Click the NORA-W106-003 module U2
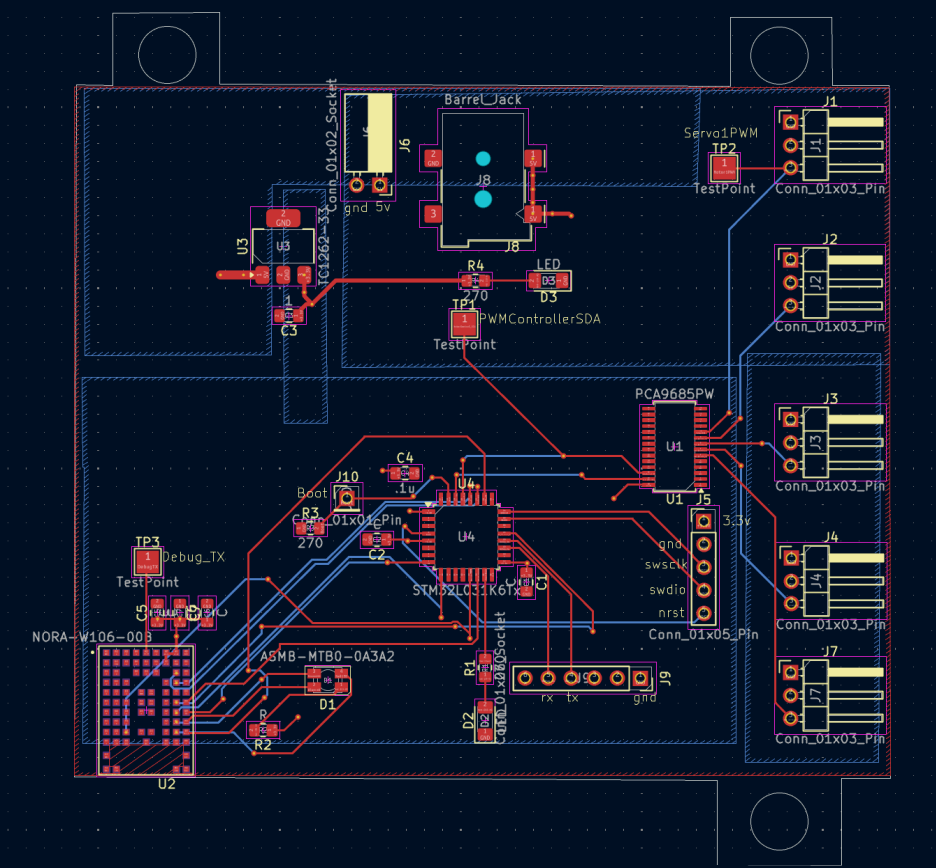The width and height of the screenshot is (936, 868). click(145, 710)
